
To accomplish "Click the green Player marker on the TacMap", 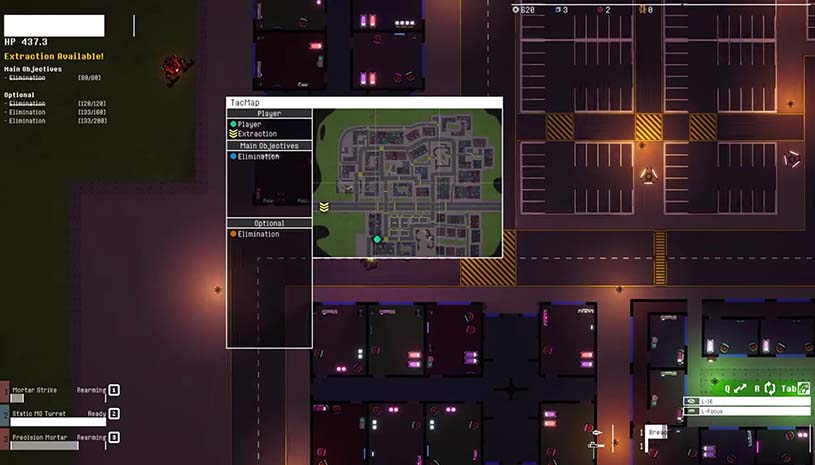I will (x=377, y=239).
